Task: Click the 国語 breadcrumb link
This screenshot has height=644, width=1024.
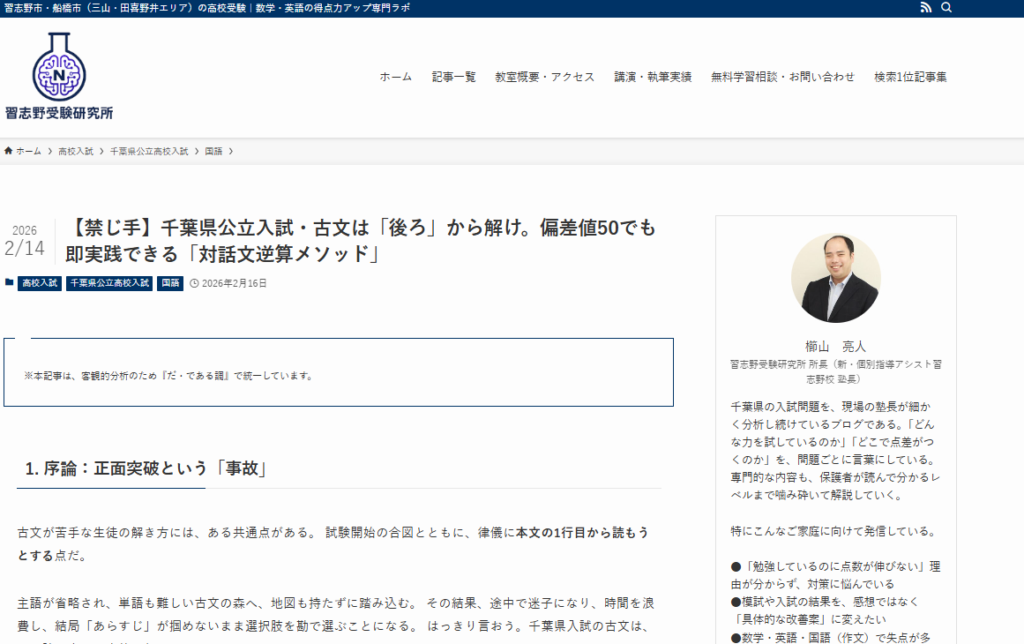Action: (x=214, y=151)
